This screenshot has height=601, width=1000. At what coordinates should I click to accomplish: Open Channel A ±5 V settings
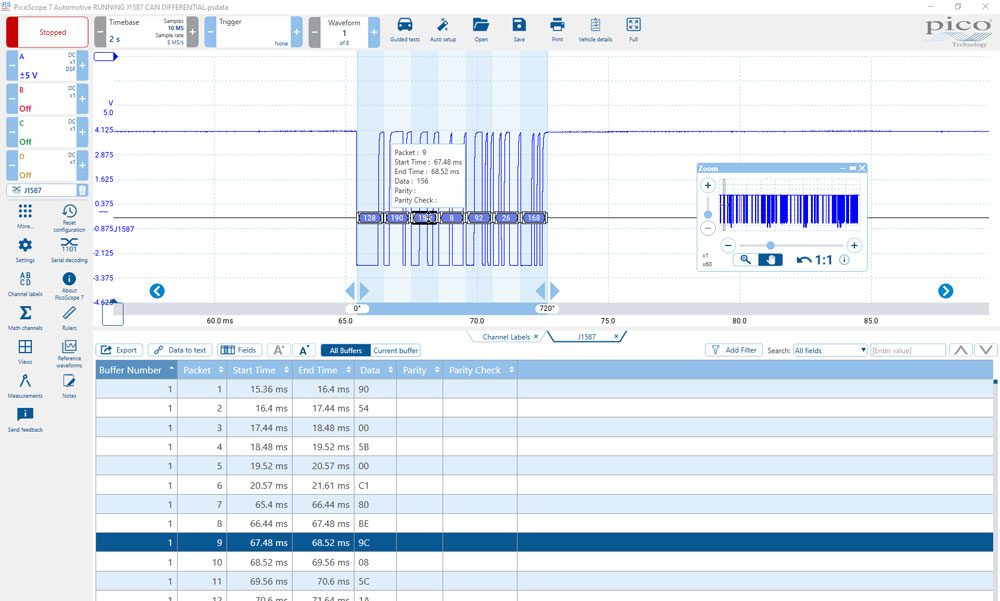[47, 65]
